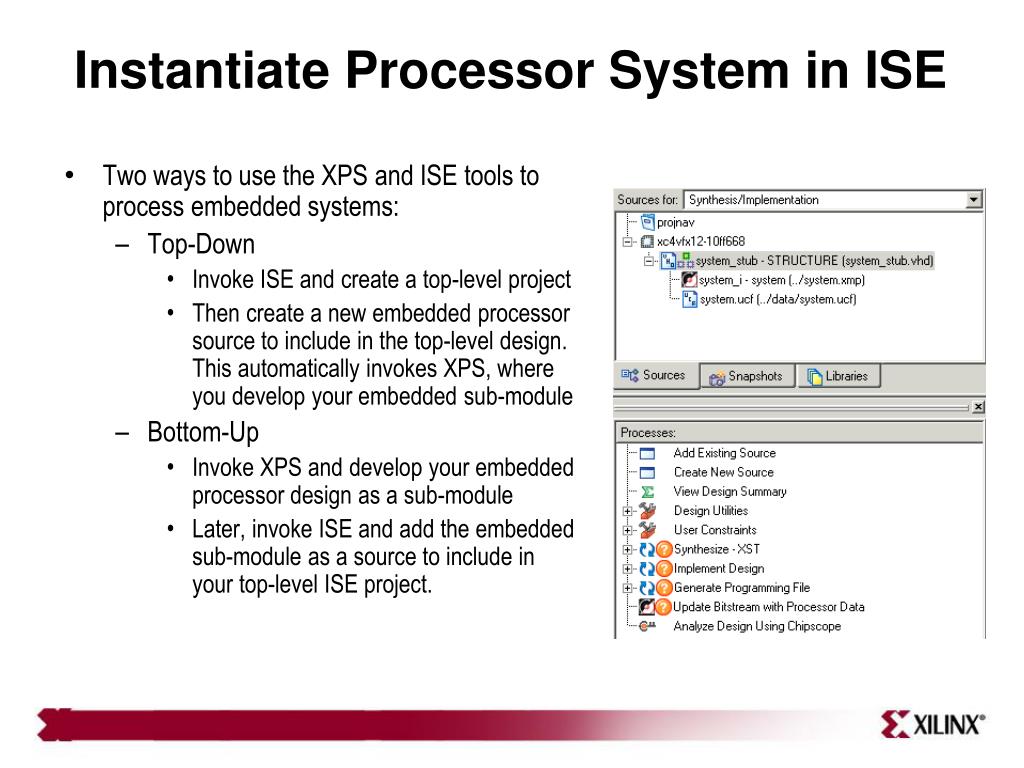Click the Snapshots tab camera icon
The height and width of the screenshot is (768, 1024).
717,377
